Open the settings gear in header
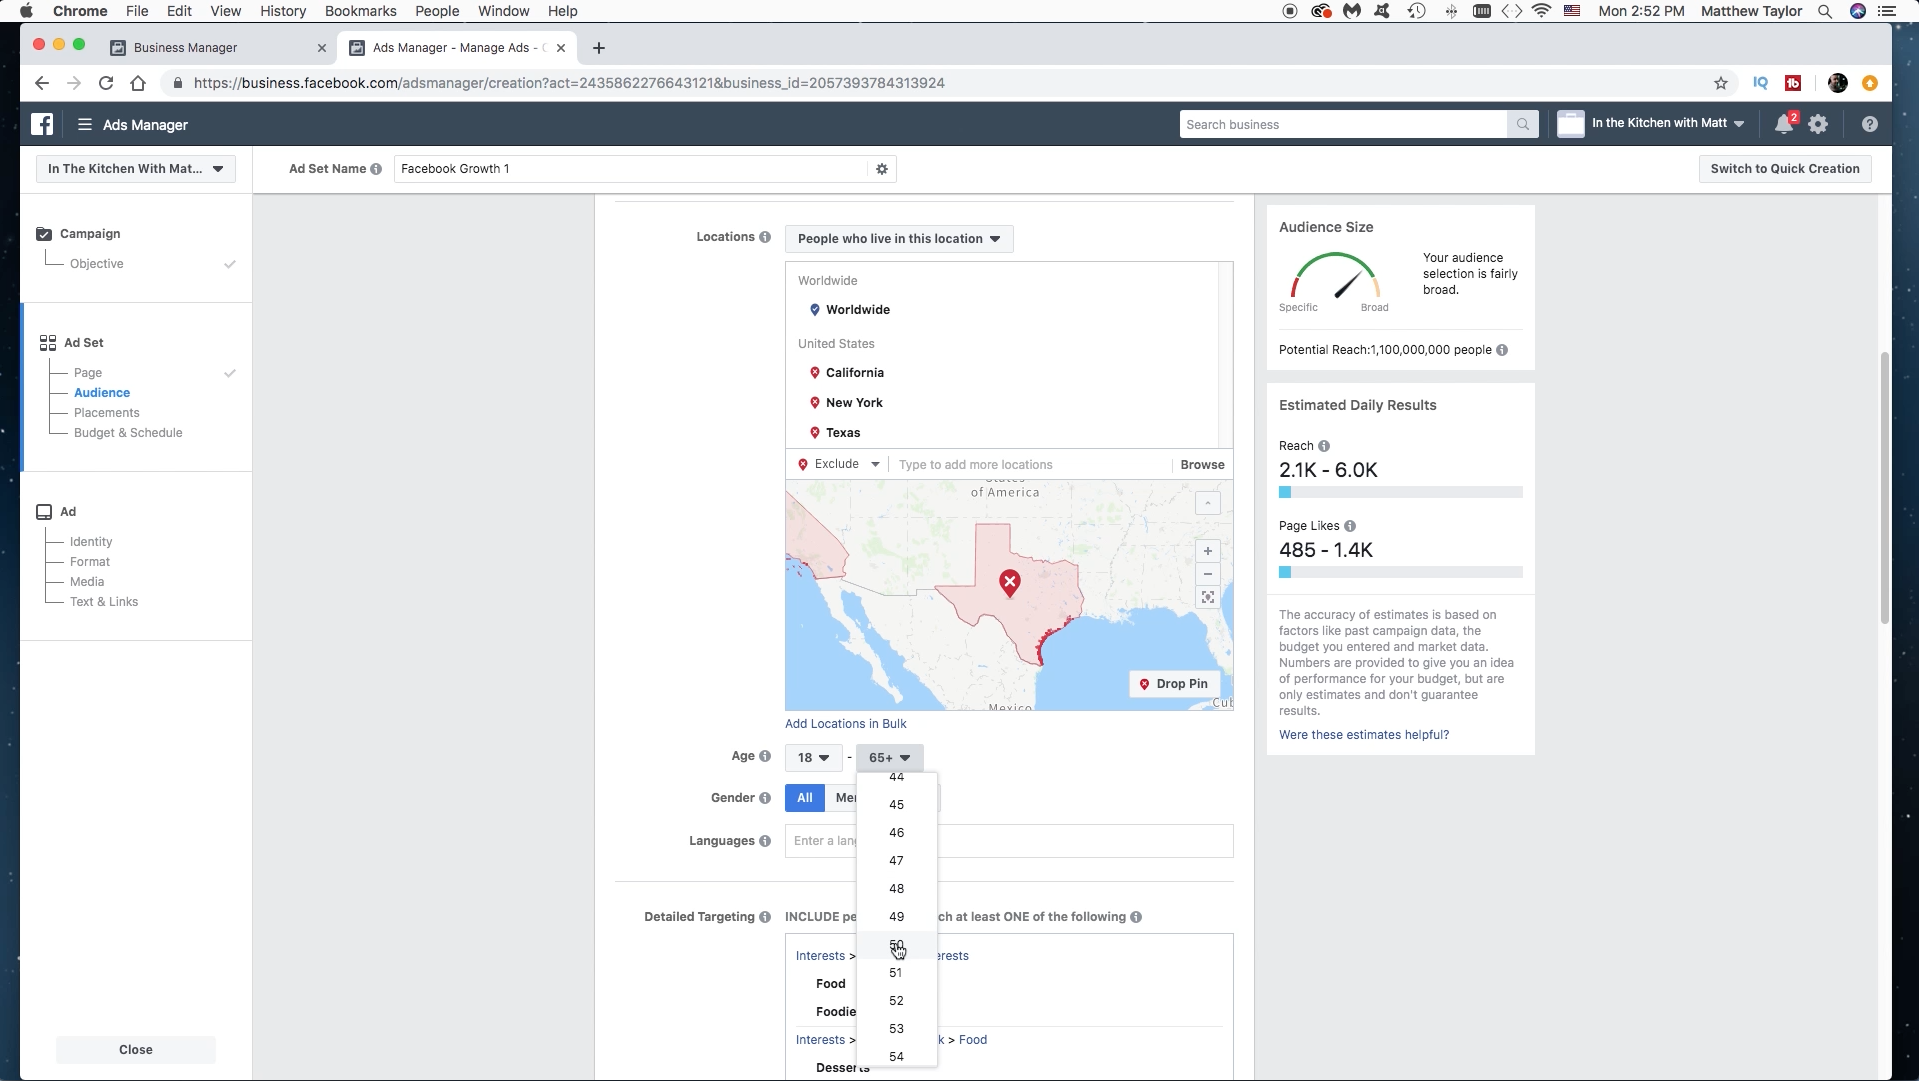 (1818, 124)
